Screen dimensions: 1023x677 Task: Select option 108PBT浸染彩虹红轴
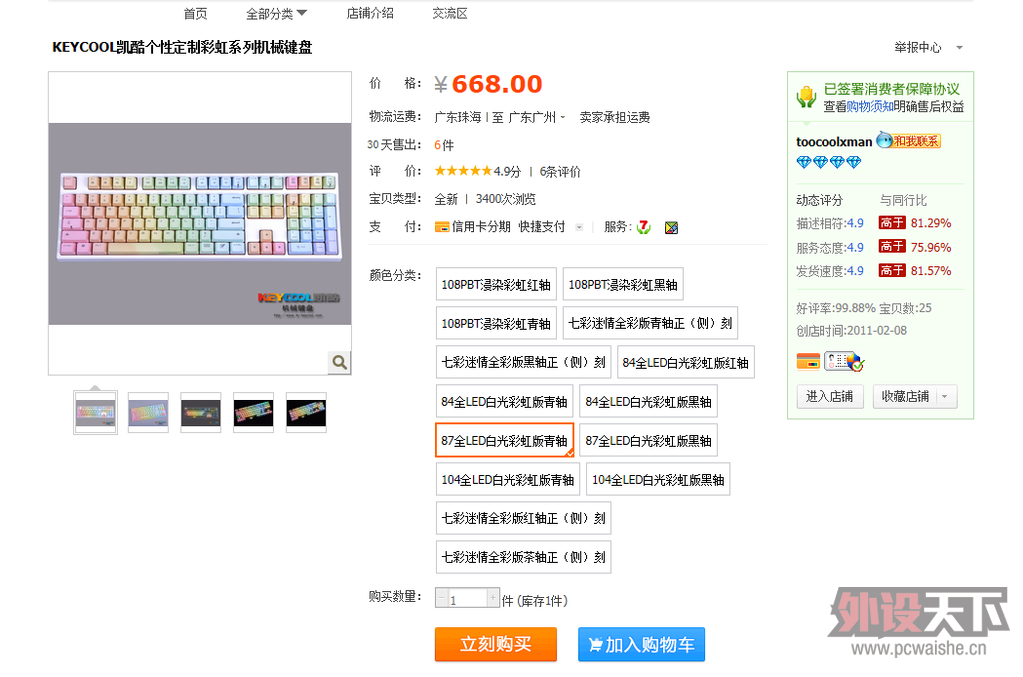click(x=496, y=284)
